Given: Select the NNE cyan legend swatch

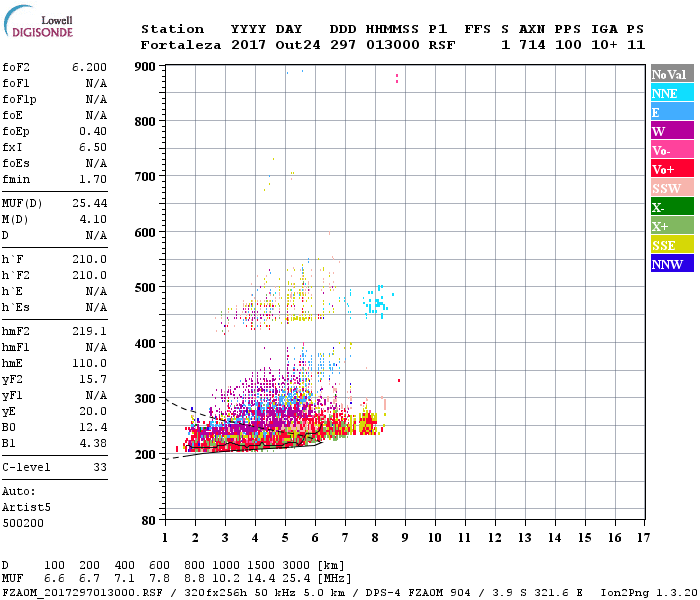Looking at the screenshot, I should point(672,93).
